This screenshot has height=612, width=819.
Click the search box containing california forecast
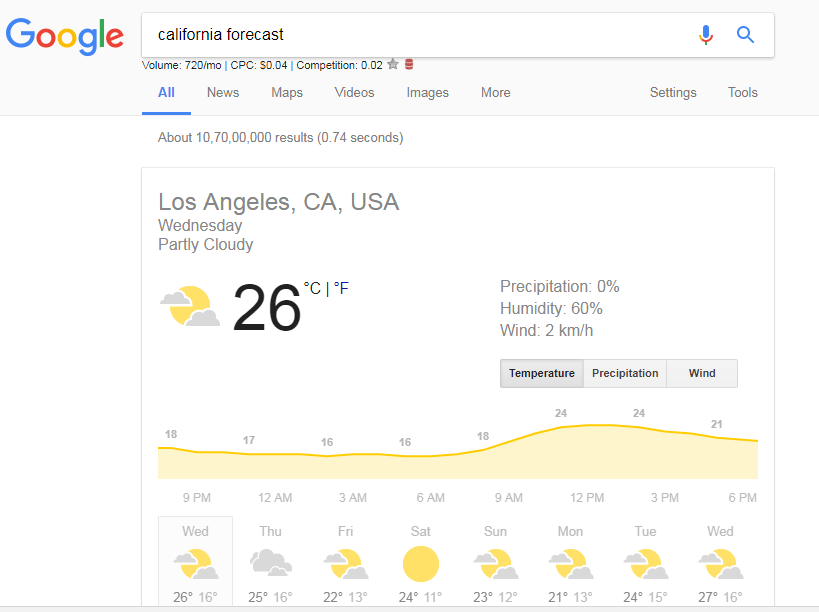pos(420,35)
